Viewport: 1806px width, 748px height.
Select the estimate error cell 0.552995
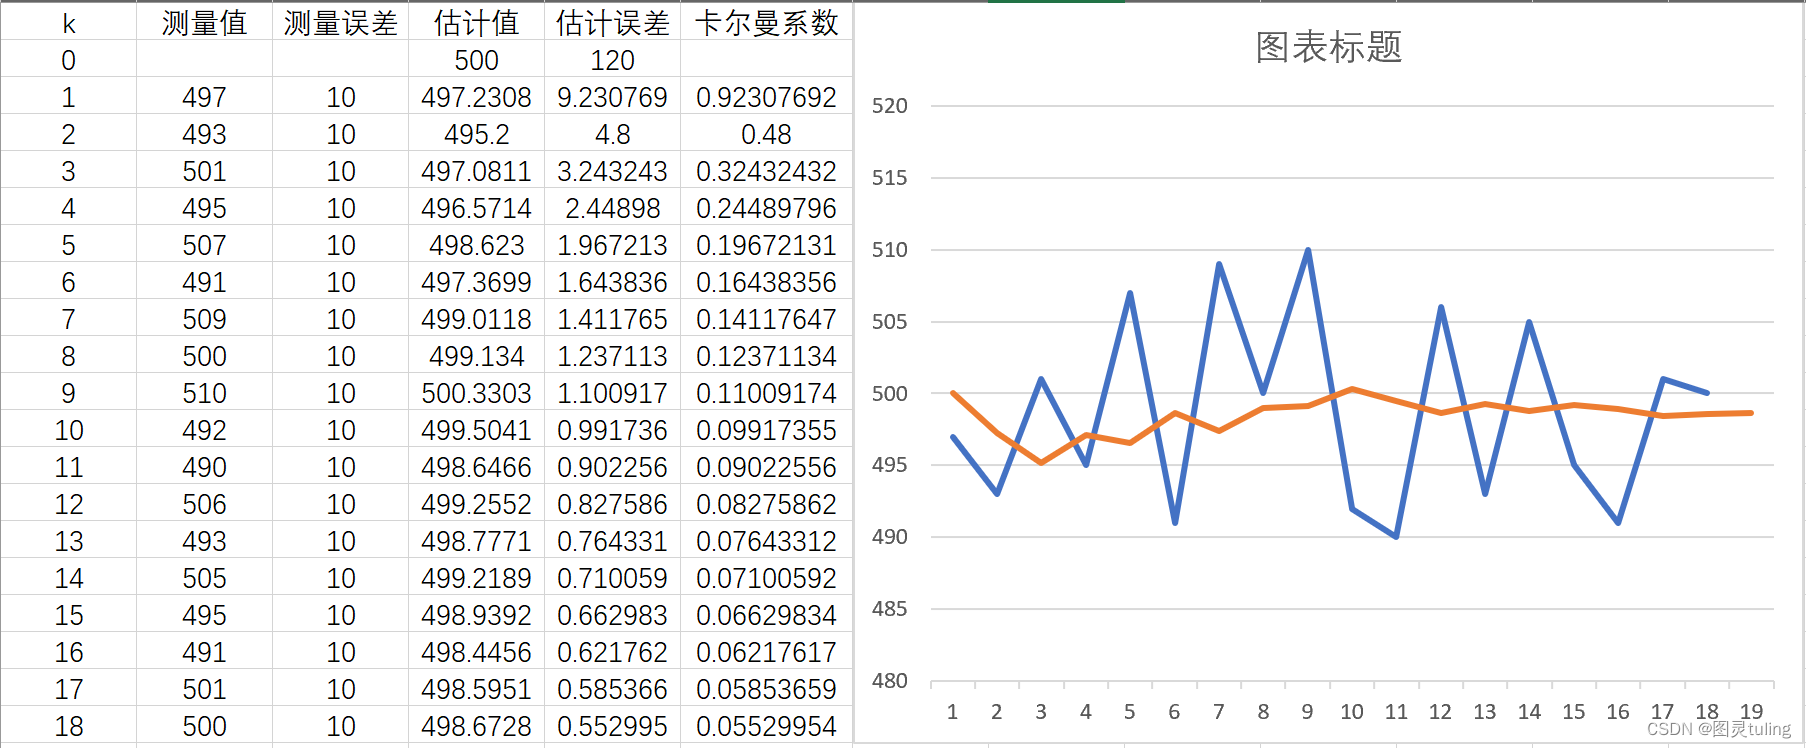click(x=612, y=726)
